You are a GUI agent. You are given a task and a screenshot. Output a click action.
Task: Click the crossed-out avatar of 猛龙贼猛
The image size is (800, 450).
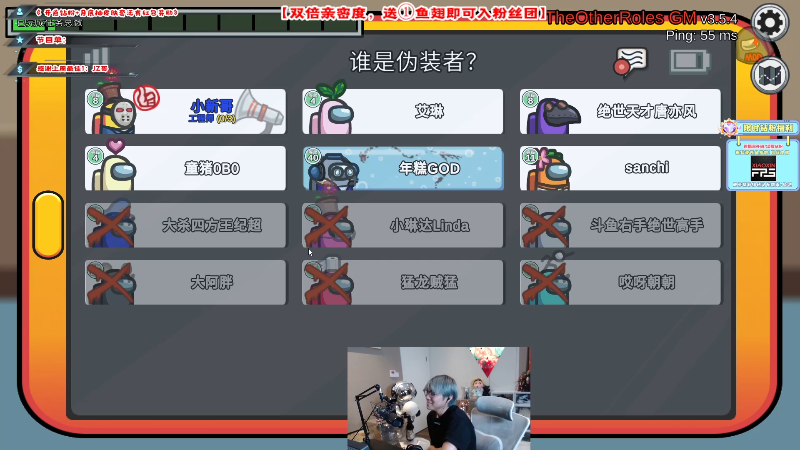tap(330, 284)
